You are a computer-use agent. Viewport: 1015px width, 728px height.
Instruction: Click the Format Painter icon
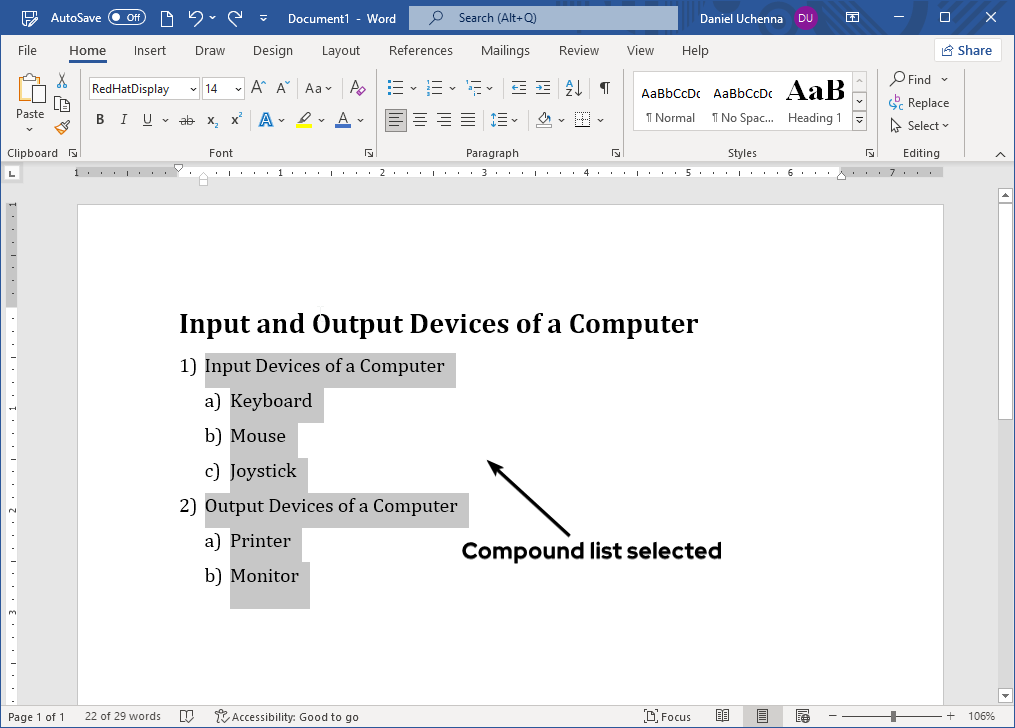tap(62, 127)
